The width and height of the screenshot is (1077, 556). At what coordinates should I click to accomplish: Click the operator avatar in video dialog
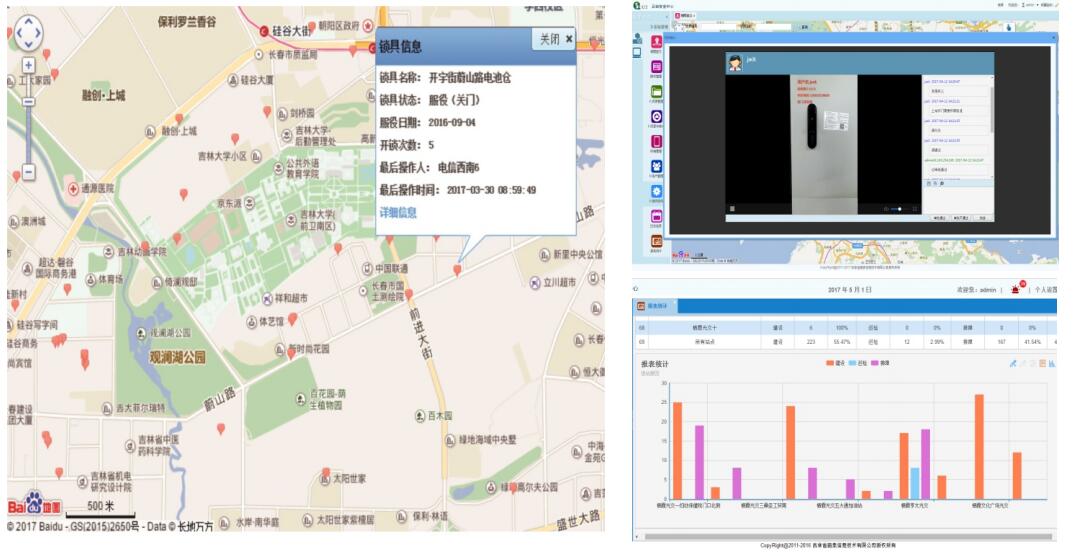(735, 63)
